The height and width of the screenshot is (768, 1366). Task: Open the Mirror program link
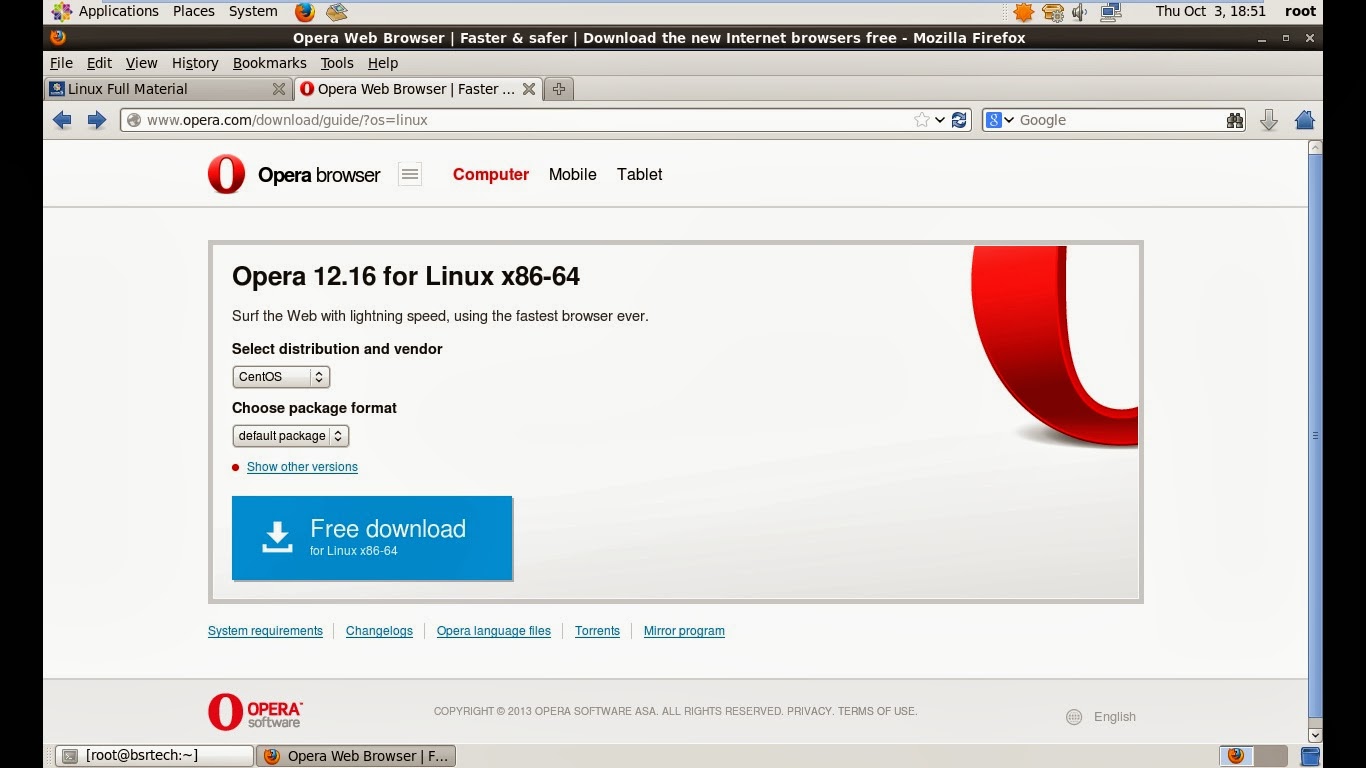(x=684, y=631)
